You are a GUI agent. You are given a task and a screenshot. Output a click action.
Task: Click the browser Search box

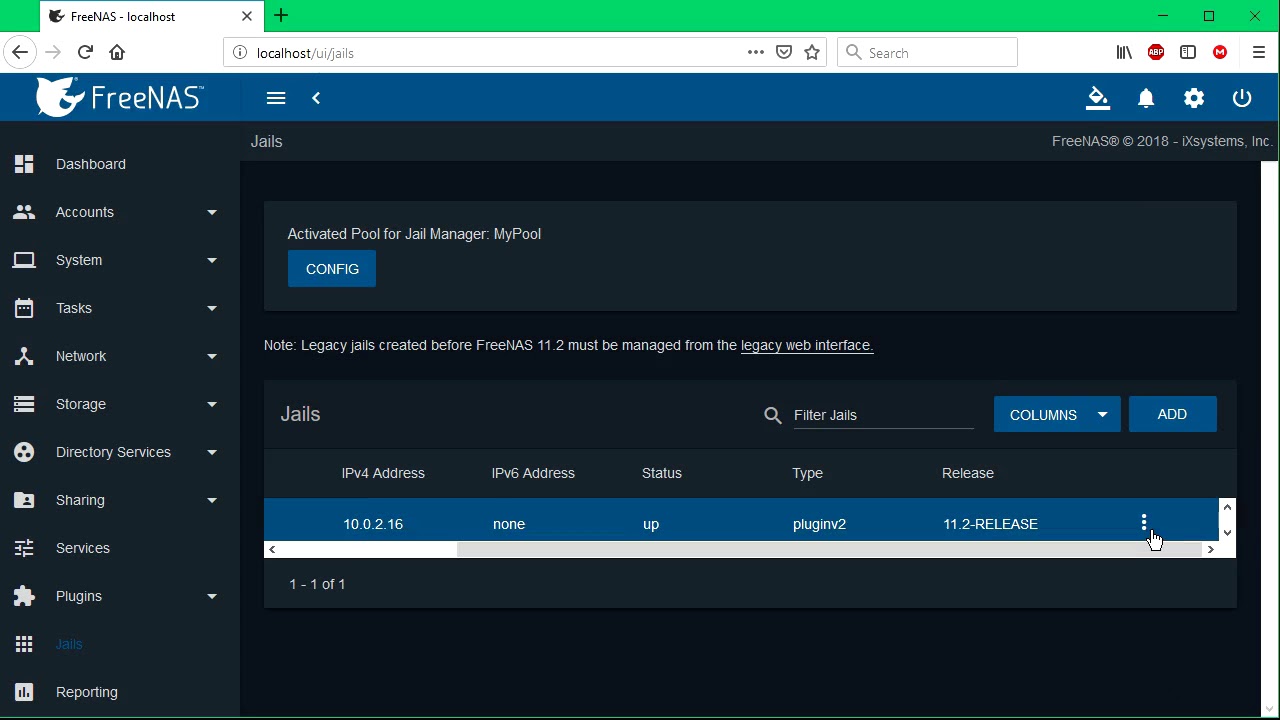(927, 53)
